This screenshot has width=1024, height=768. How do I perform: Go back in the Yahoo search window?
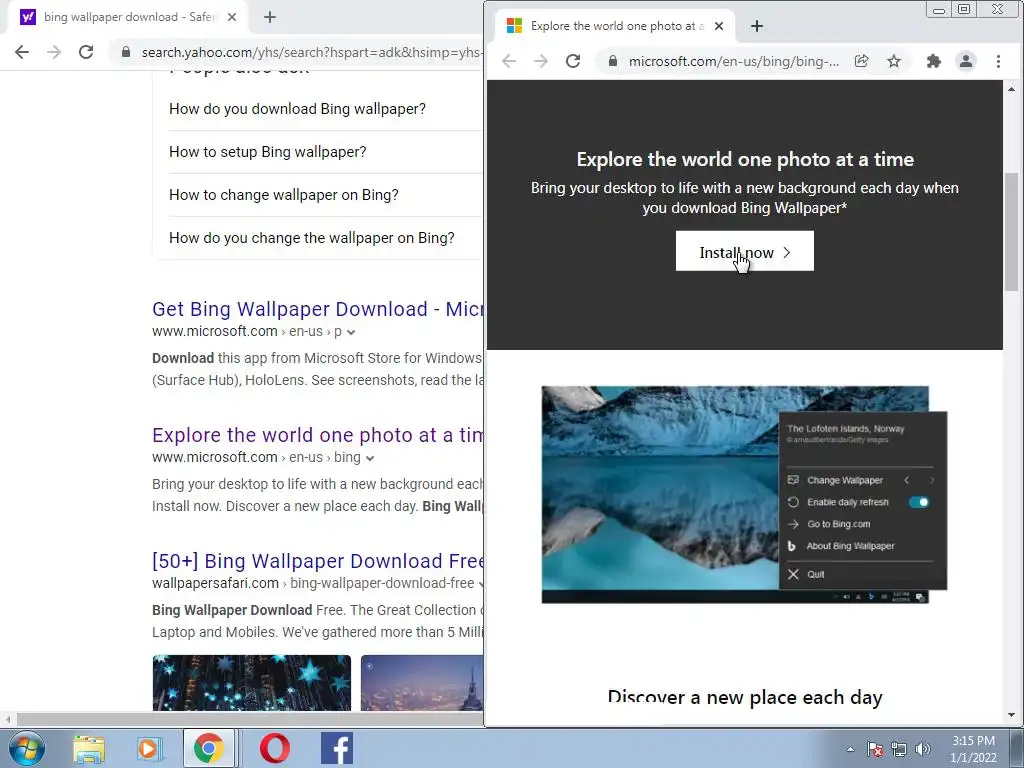point(22,52)
